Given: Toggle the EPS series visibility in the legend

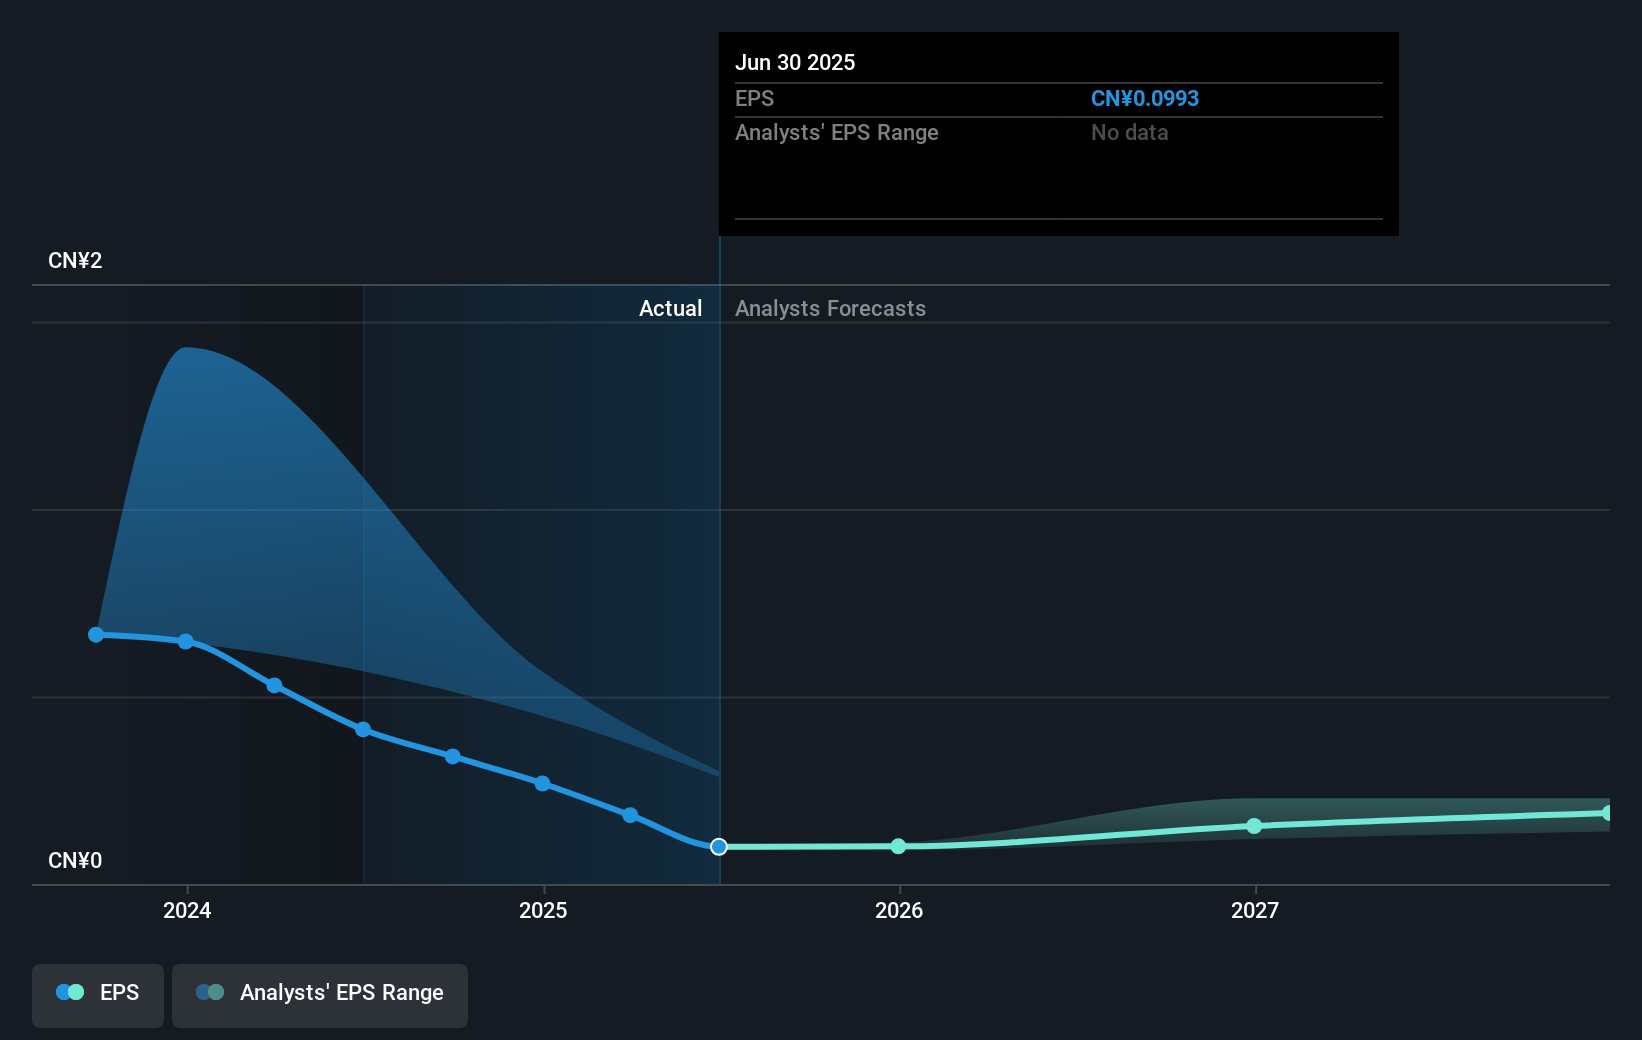Looking at the screenshot, I should click(x=97, y=995).
